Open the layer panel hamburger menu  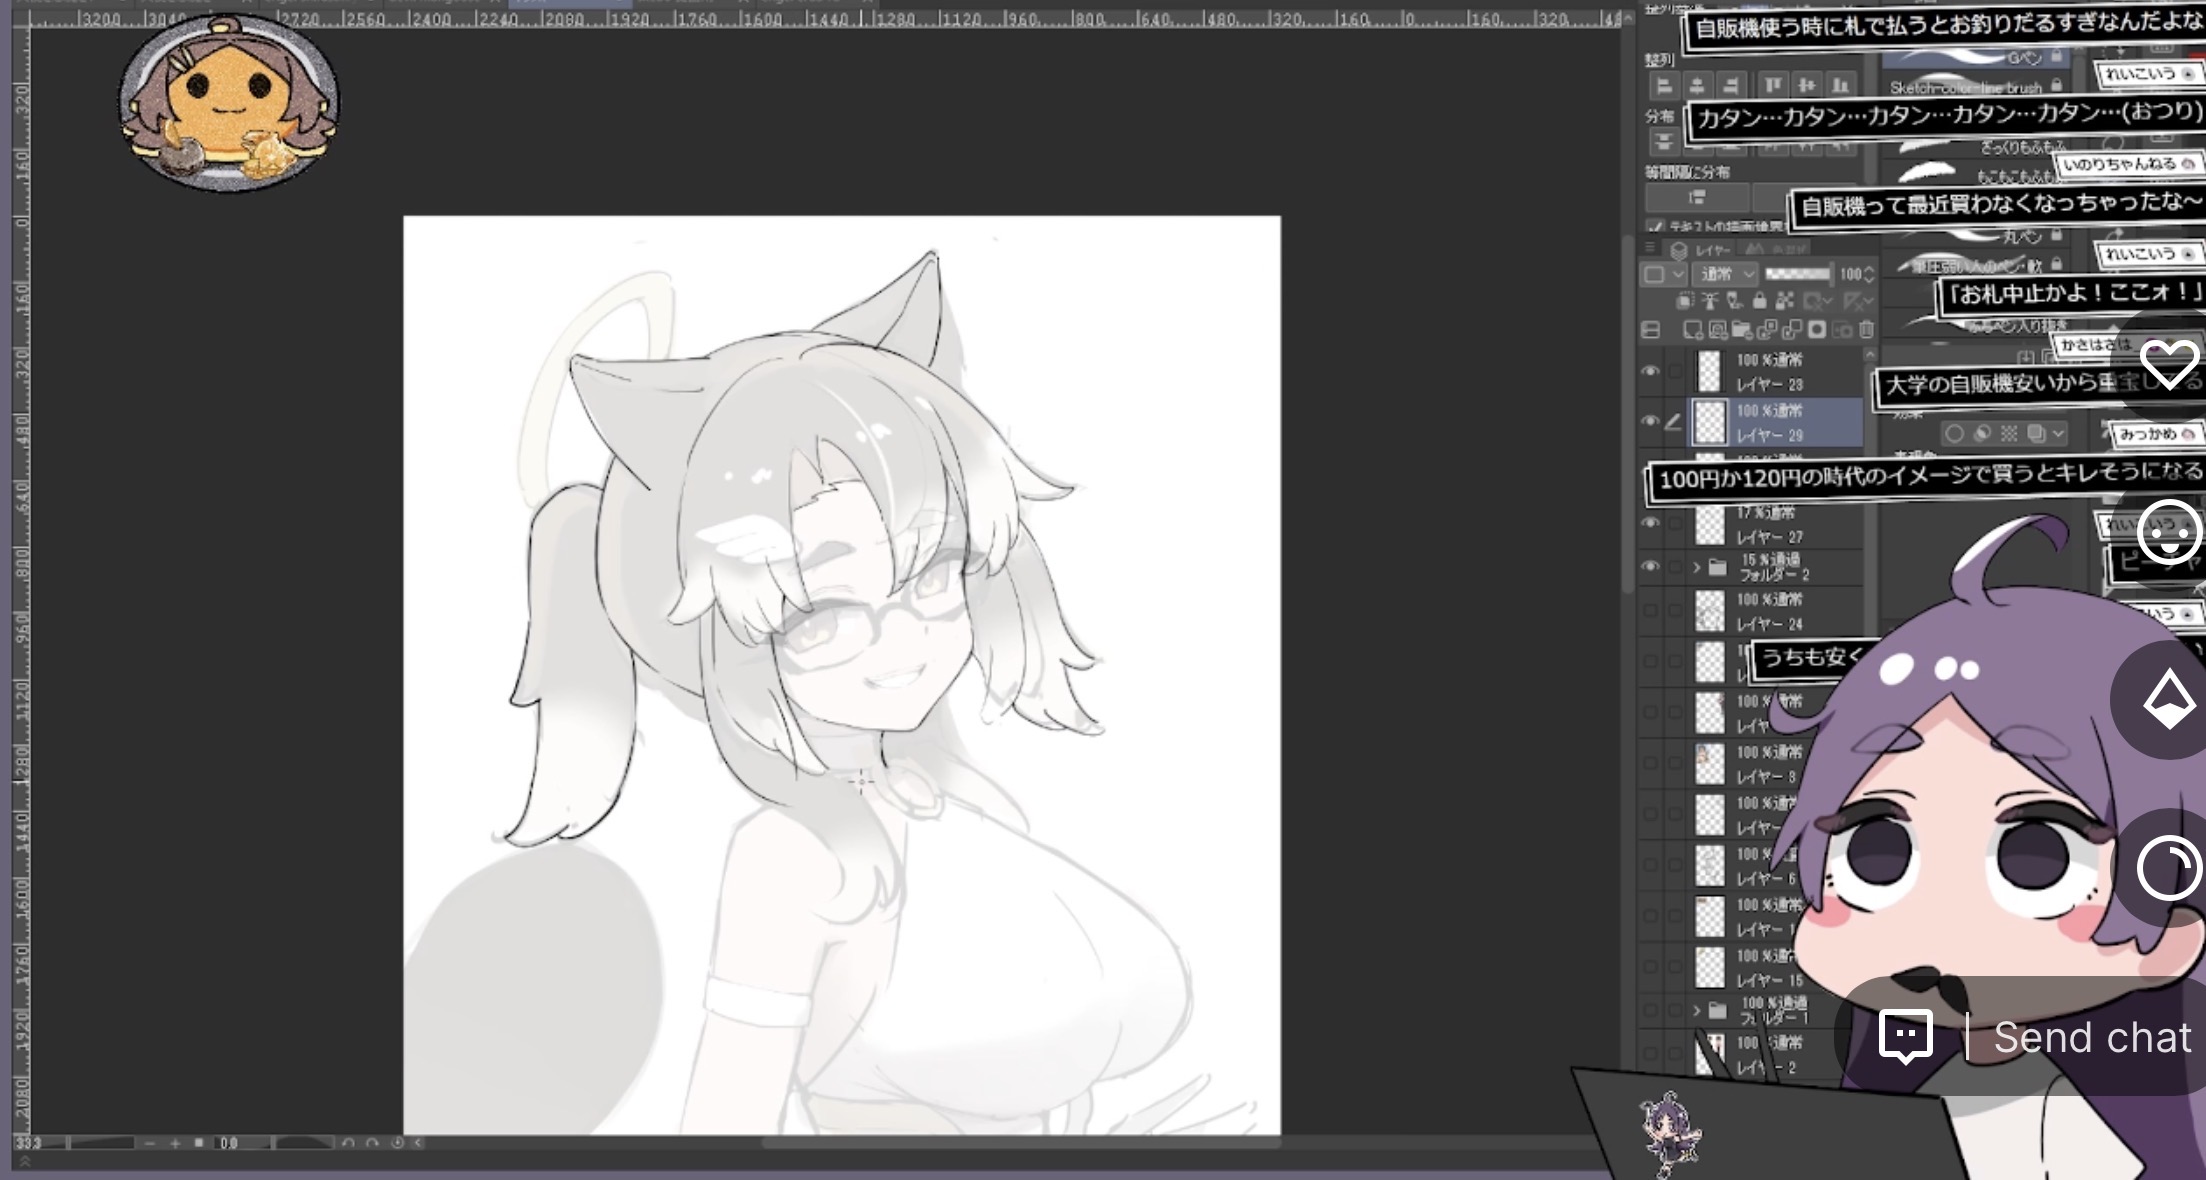1650,248
